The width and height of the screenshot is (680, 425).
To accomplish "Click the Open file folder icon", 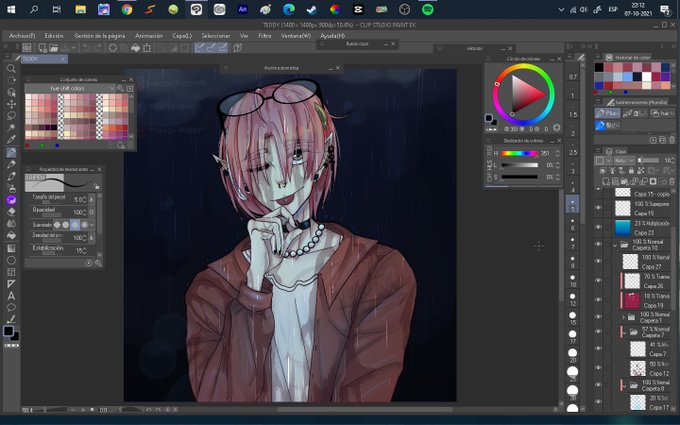I will [54, 48].
